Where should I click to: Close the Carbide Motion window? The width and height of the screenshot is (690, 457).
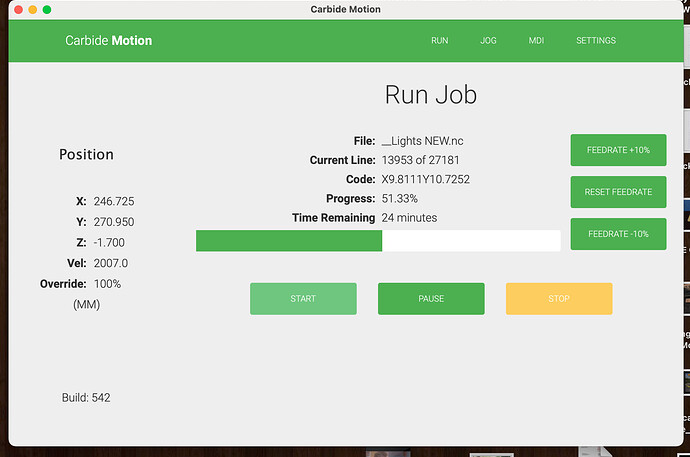(18, 9)
